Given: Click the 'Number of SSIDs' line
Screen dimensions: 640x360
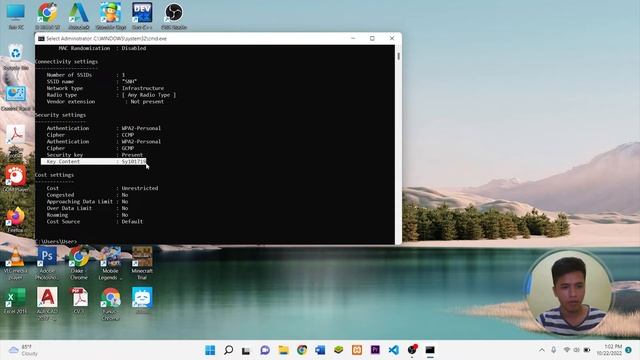Looking at the screenshot, I should pyautogui.click(x=86, y=75).
